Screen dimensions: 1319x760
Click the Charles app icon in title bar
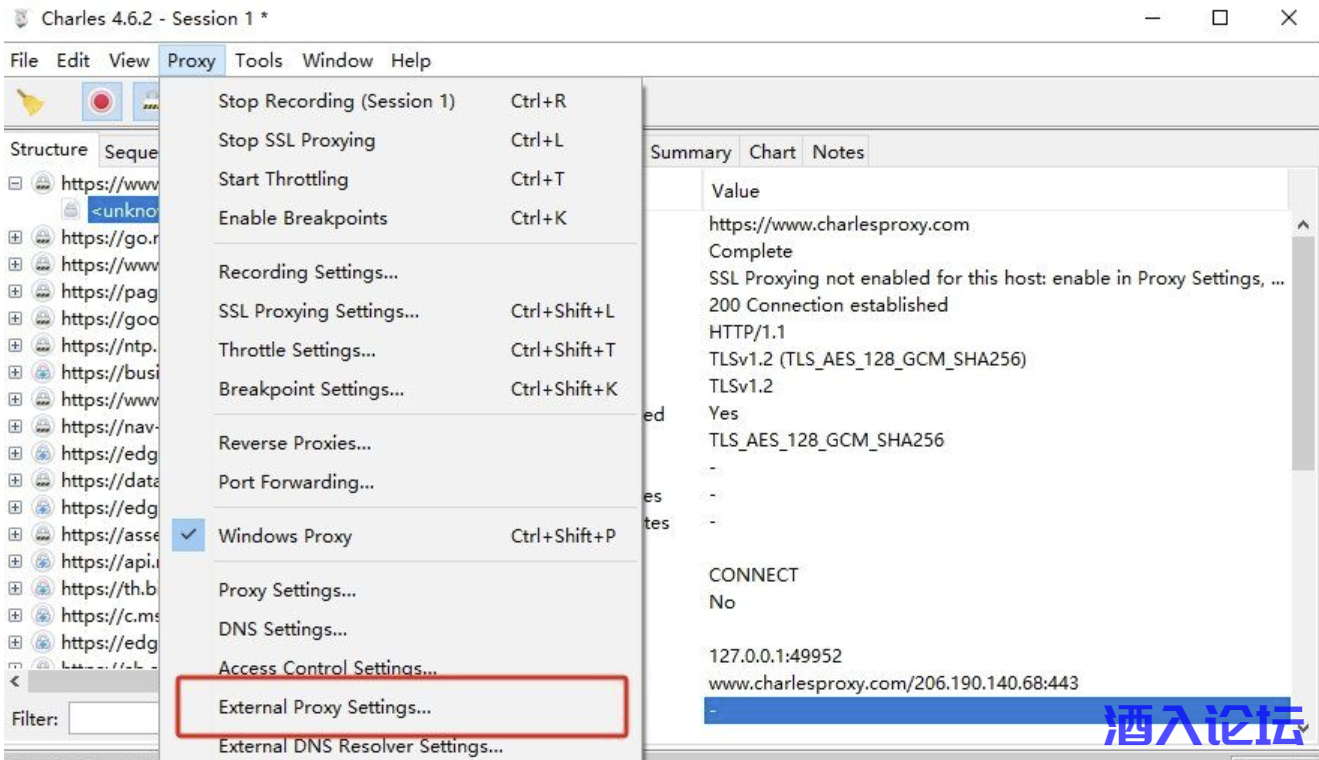pos(21,19)
